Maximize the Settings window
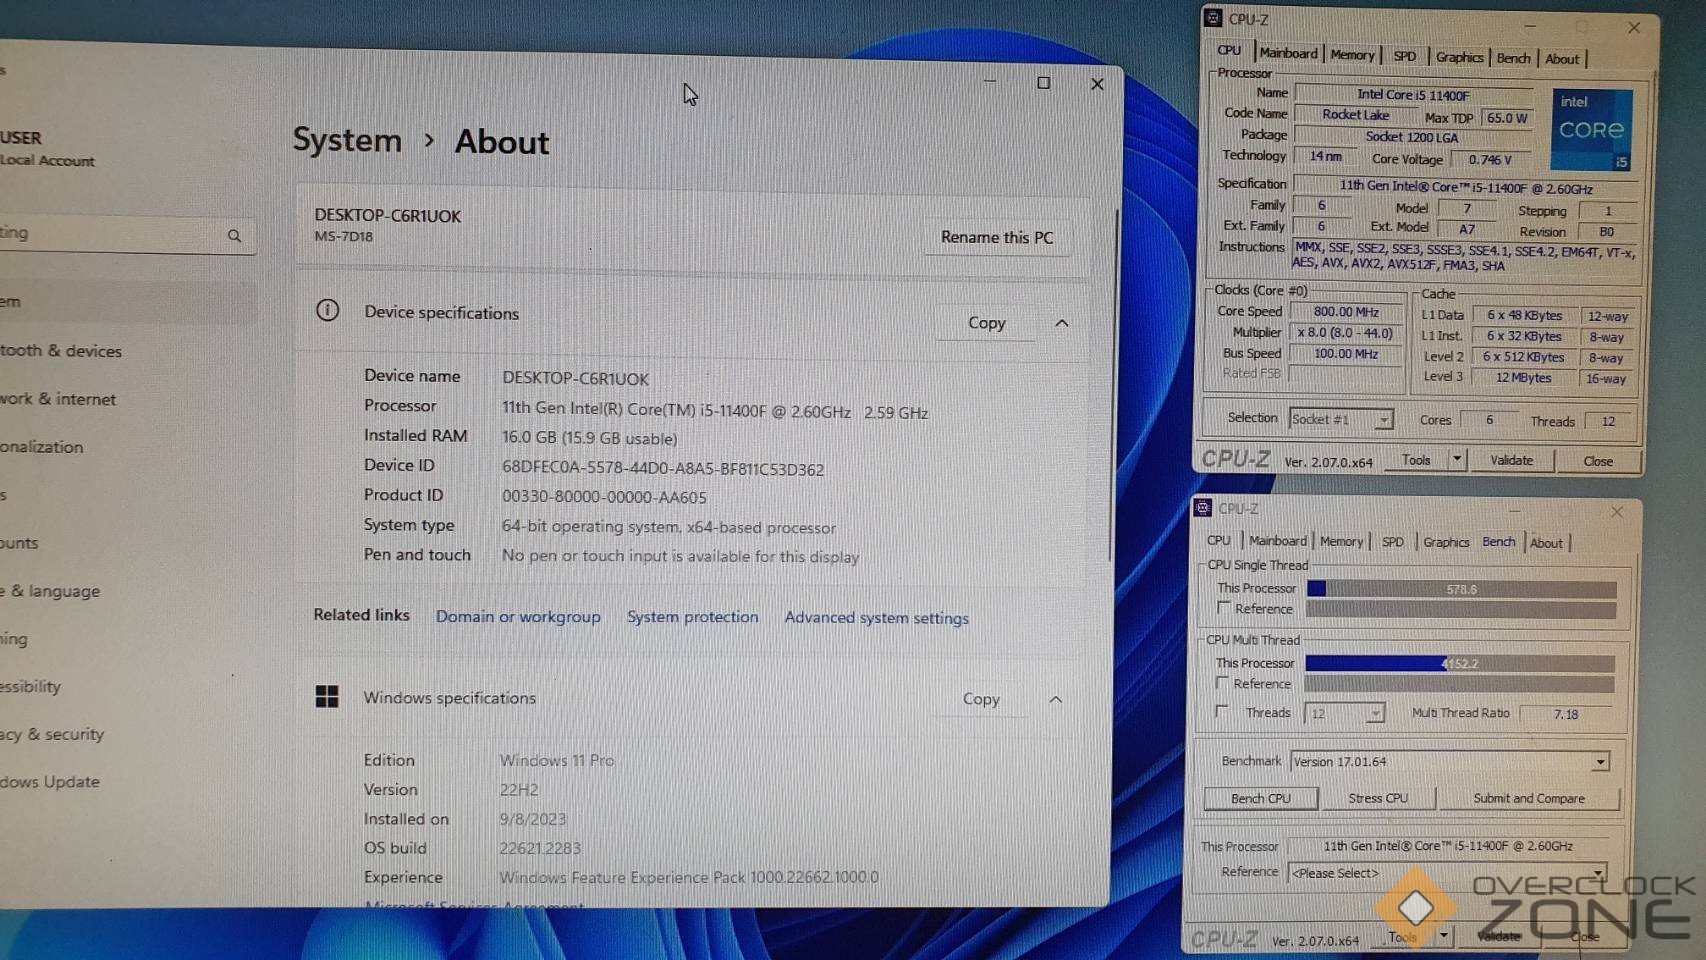 point(1043,83)
